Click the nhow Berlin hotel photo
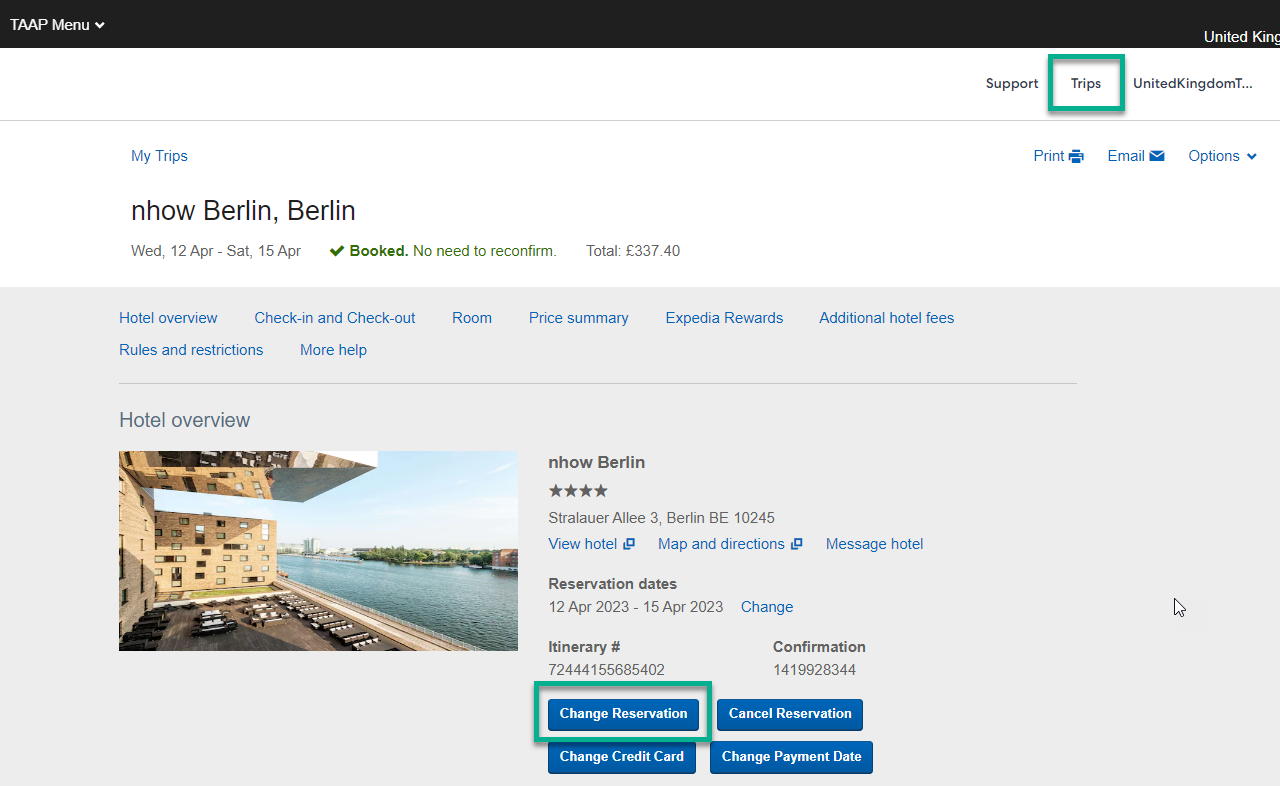Screen dimensions: 1280x786 tap(318, 551)
